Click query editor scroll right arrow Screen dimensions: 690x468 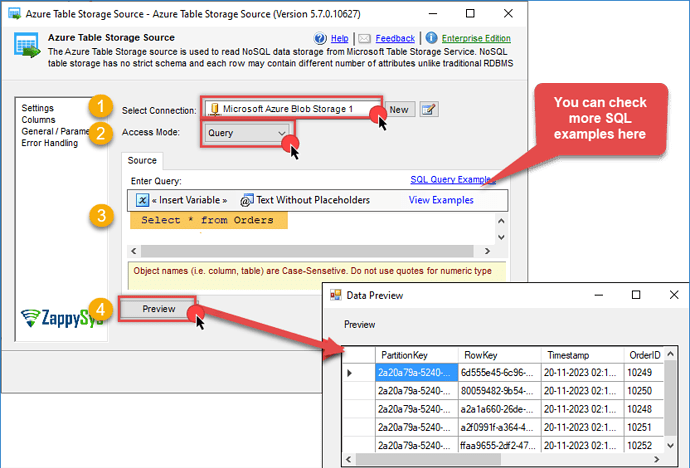point(487,251)
